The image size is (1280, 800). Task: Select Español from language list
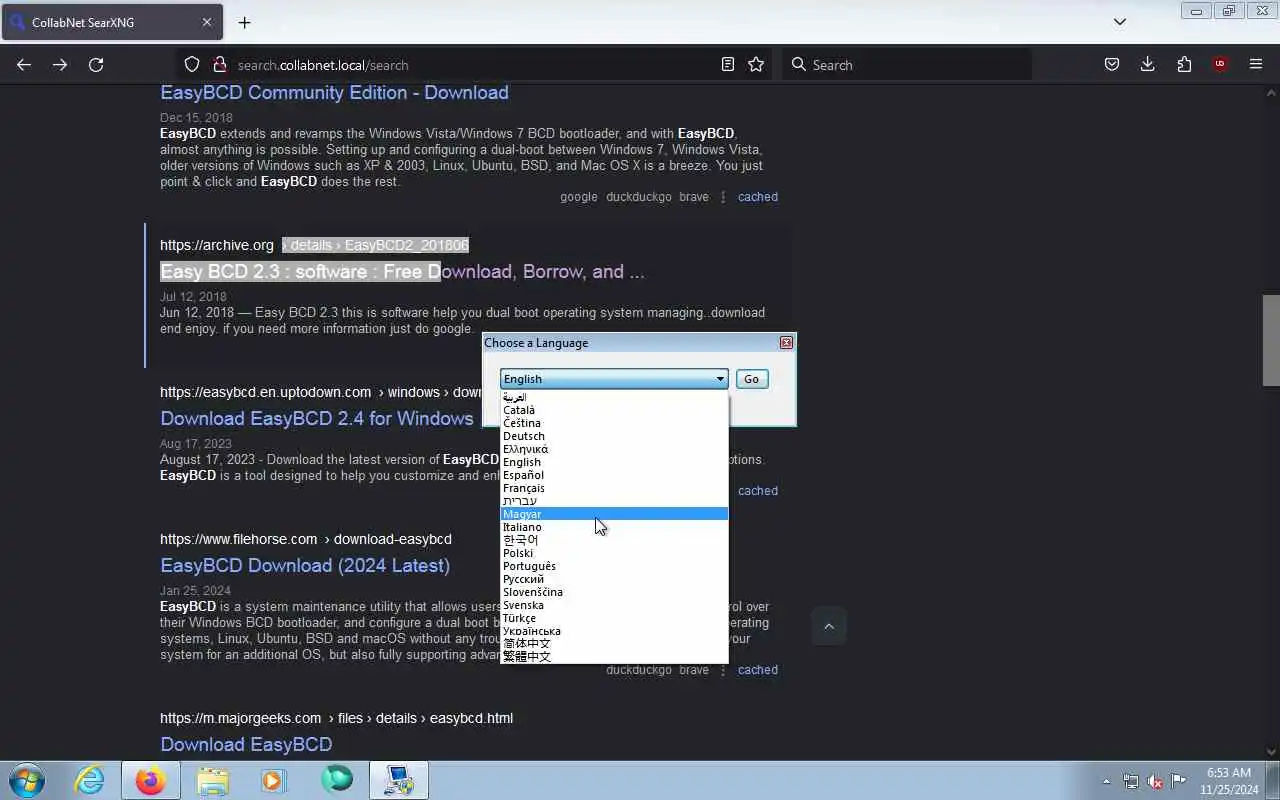point(614,475)
